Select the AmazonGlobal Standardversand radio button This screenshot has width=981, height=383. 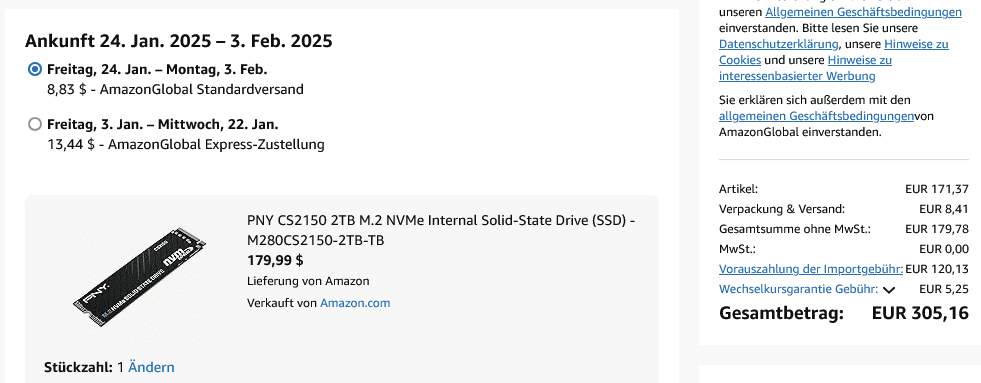[35, 69]
